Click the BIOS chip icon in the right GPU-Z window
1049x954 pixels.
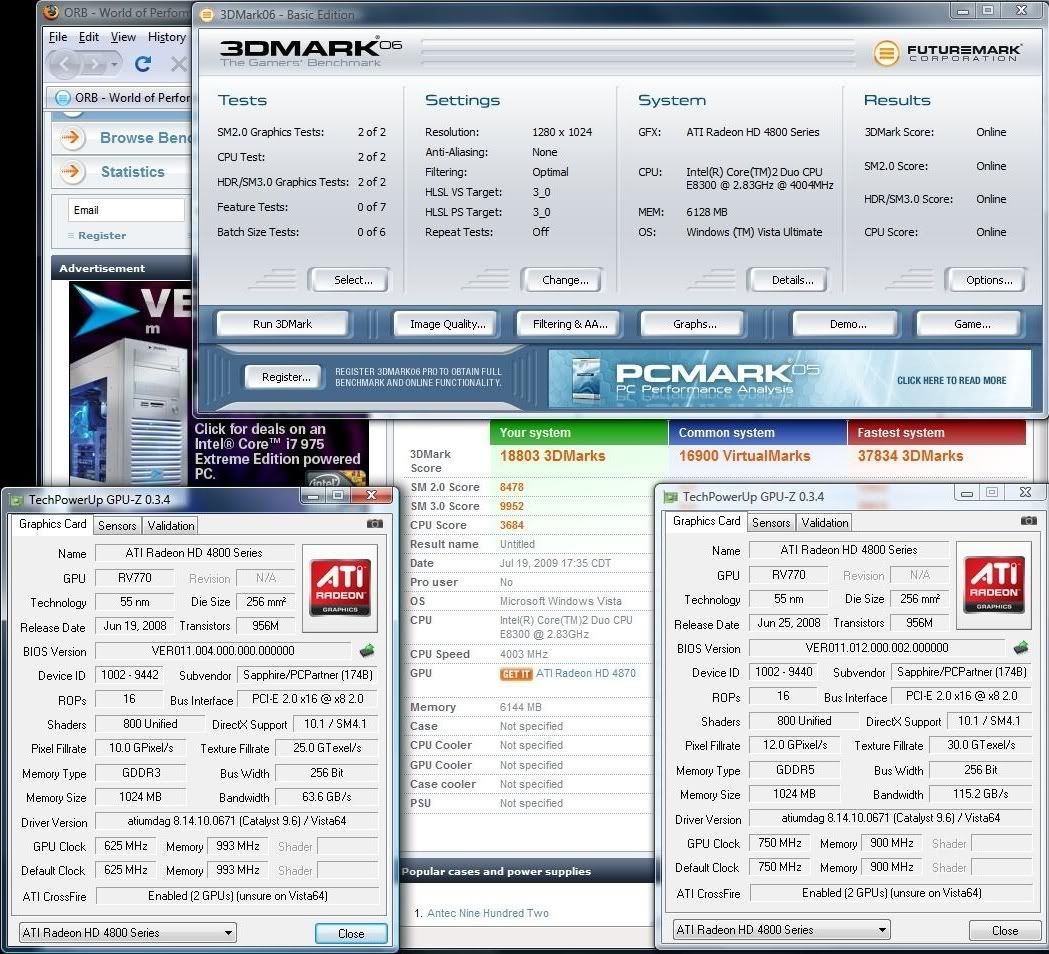pos(1020,647)
